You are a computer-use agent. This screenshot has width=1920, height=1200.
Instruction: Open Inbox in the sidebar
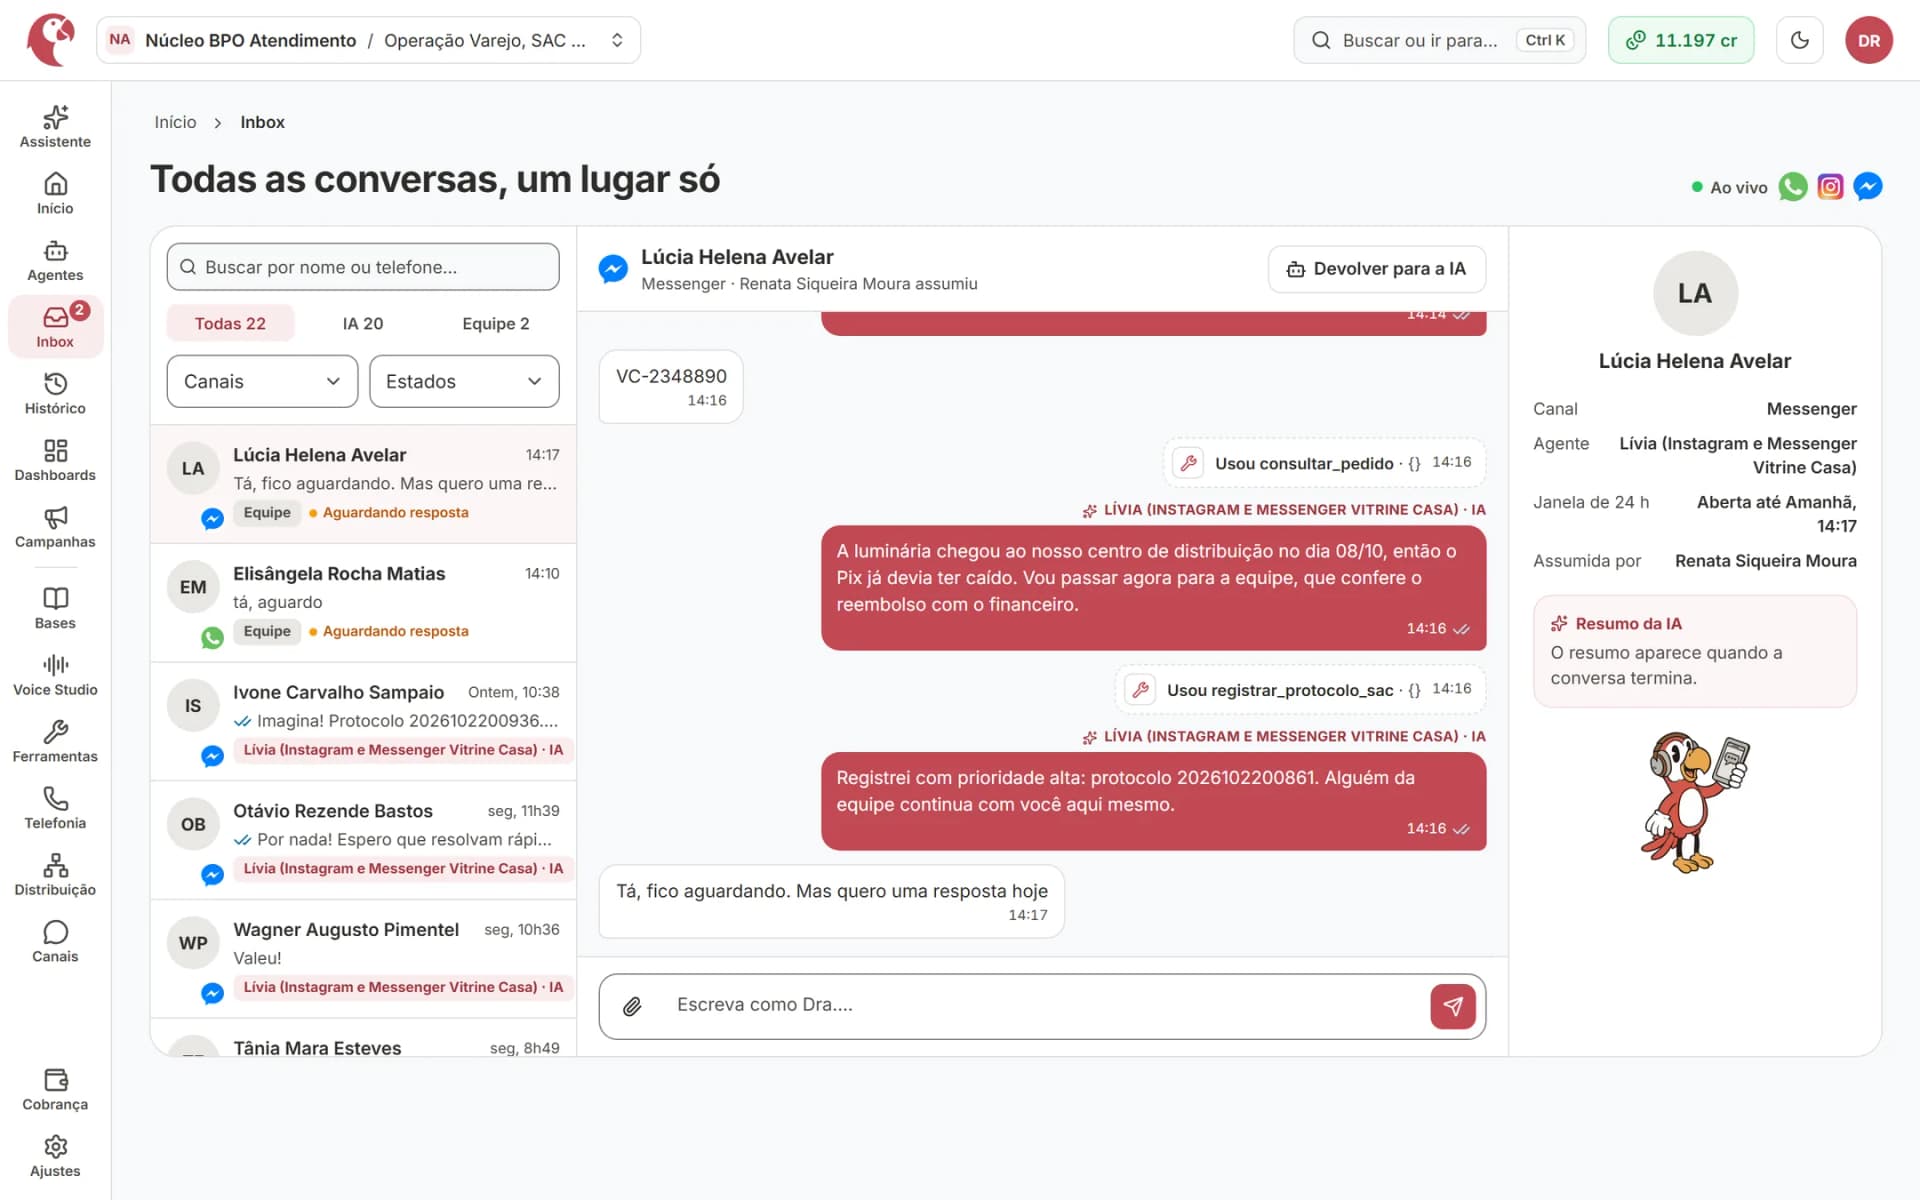point(55,327)
